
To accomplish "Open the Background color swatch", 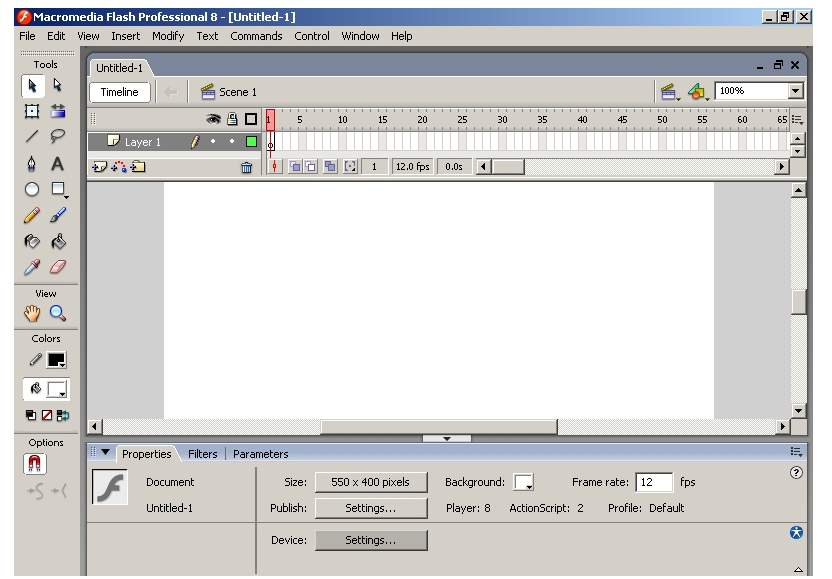I will (x=523, y=482).
